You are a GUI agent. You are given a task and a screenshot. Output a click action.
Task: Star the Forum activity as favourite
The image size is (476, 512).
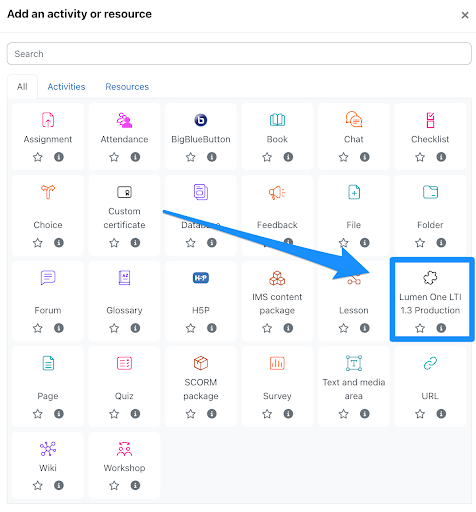click(38, 328)
